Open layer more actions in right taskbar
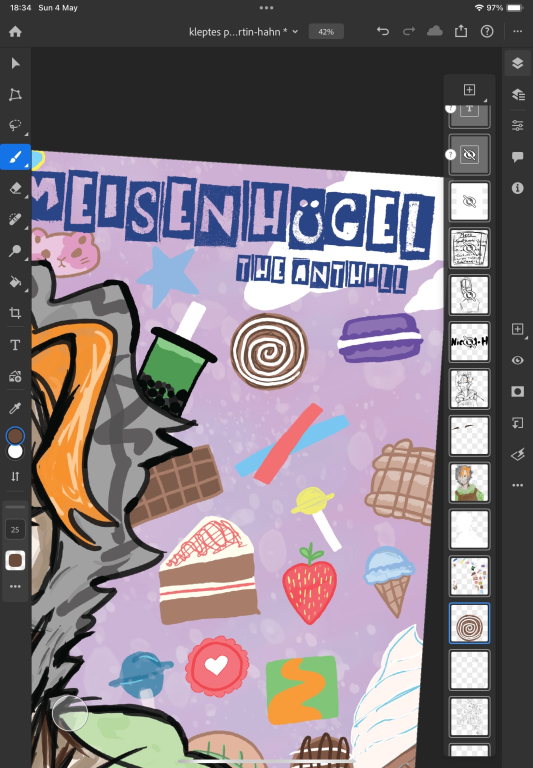The width and height of the screenshot is (533, 768). pos(518,485)
